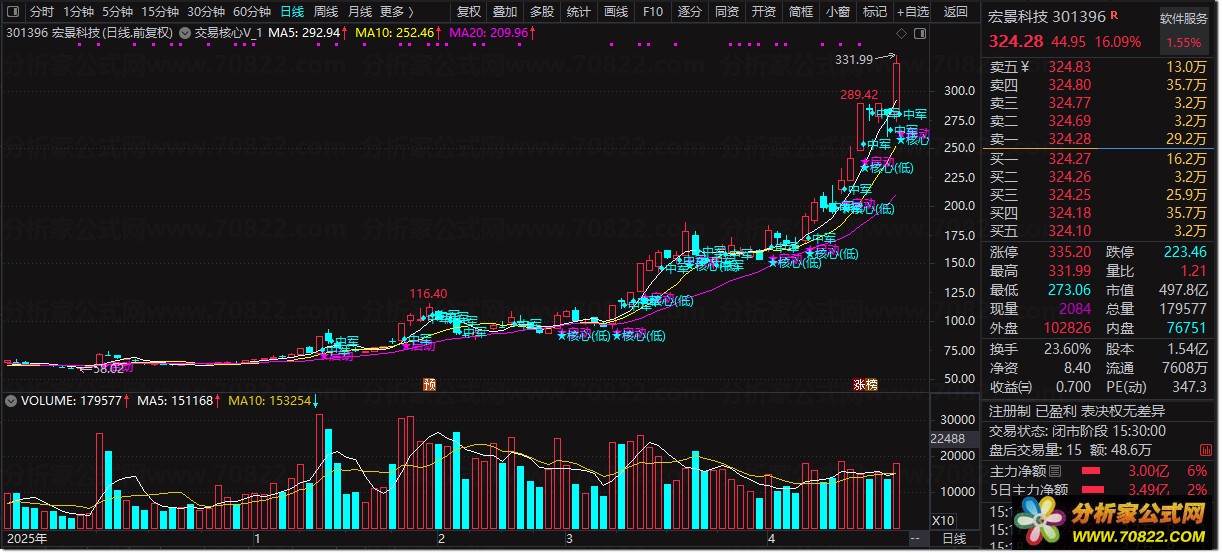
Task: Select the 1分钟 period tab
Action: point(79,12)
